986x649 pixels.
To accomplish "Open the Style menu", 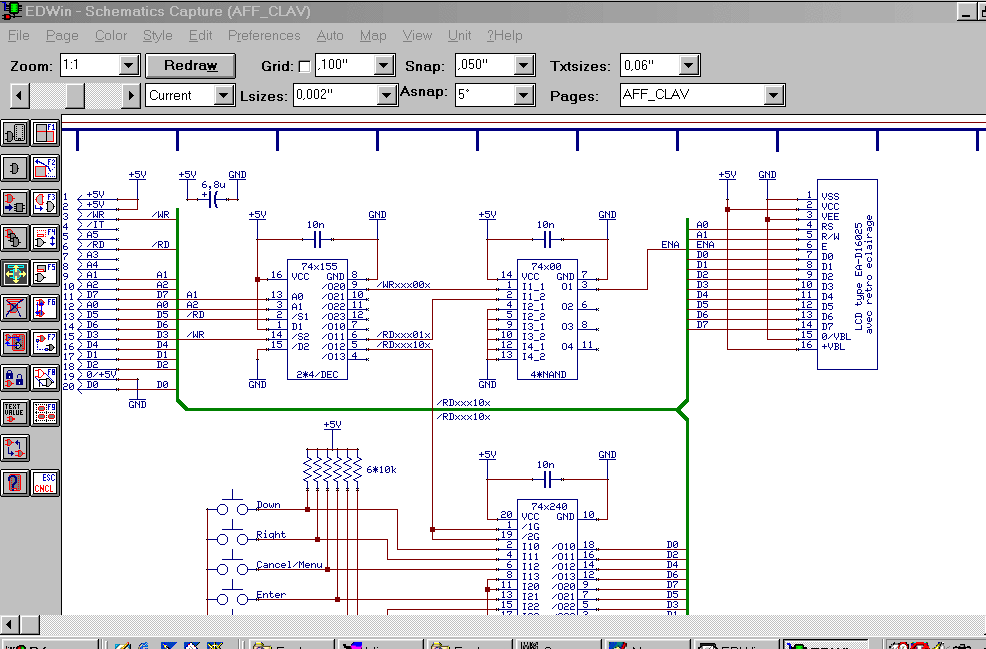I will point(157,35).
